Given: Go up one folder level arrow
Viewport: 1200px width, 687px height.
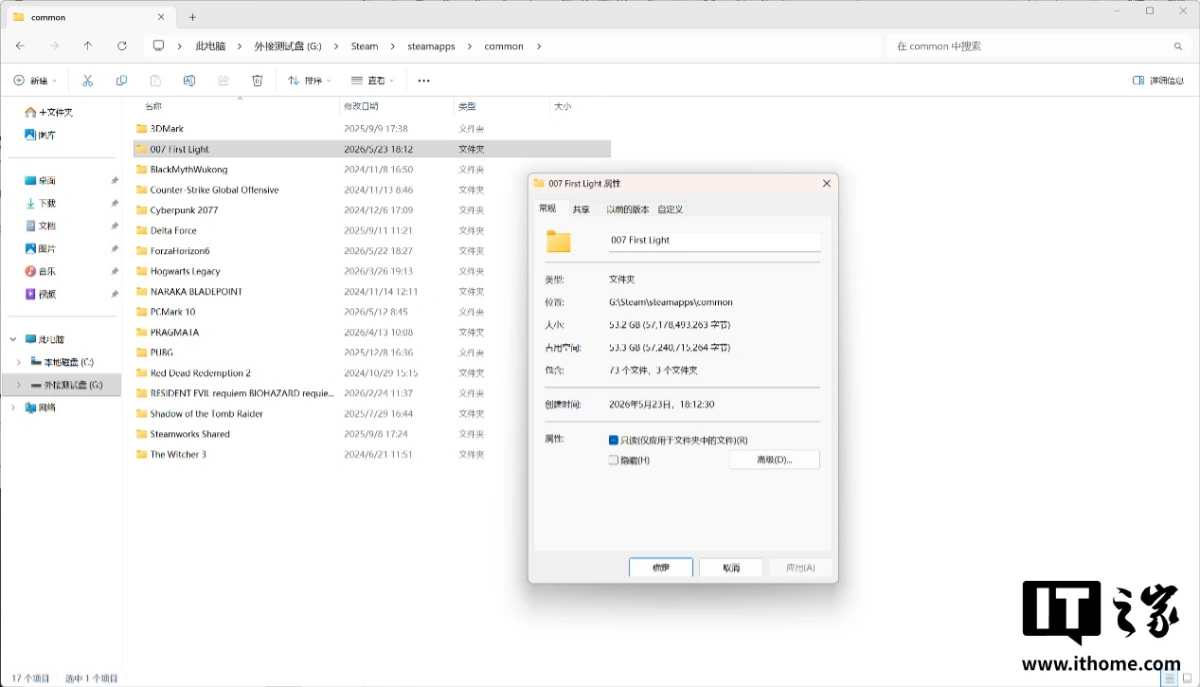Looking at the screenshot, I should click(x=88, y=46).
